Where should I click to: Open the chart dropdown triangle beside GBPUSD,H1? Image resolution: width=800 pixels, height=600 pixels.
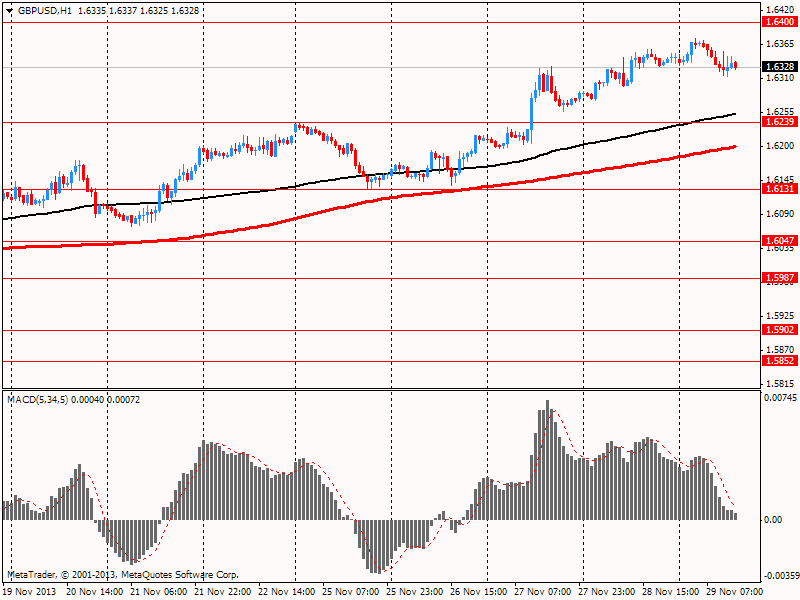pyautogui.click(x=9, y=10)
